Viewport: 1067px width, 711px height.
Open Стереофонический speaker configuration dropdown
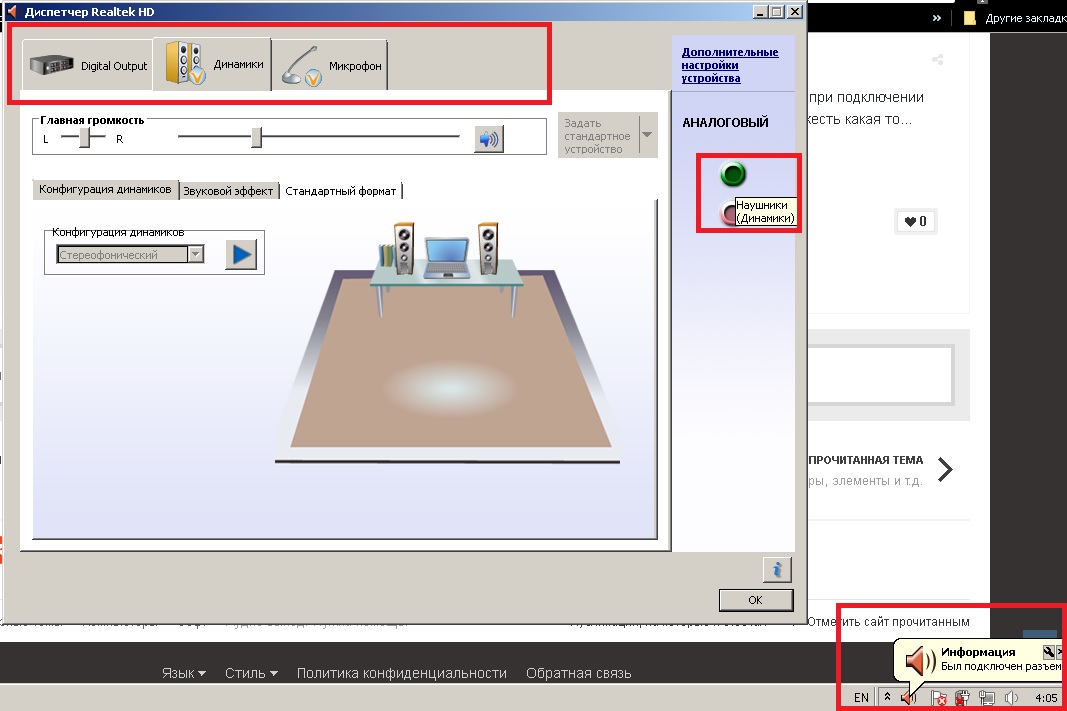point(131,254)
